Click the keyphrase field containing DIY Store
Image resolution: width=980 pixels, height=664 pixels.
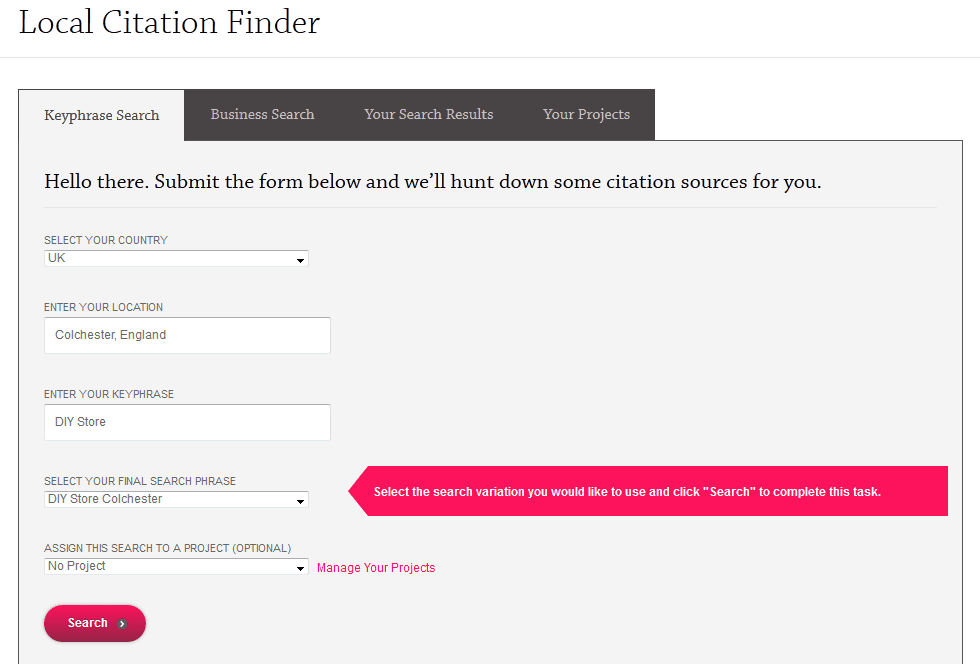tap(187, 422)
